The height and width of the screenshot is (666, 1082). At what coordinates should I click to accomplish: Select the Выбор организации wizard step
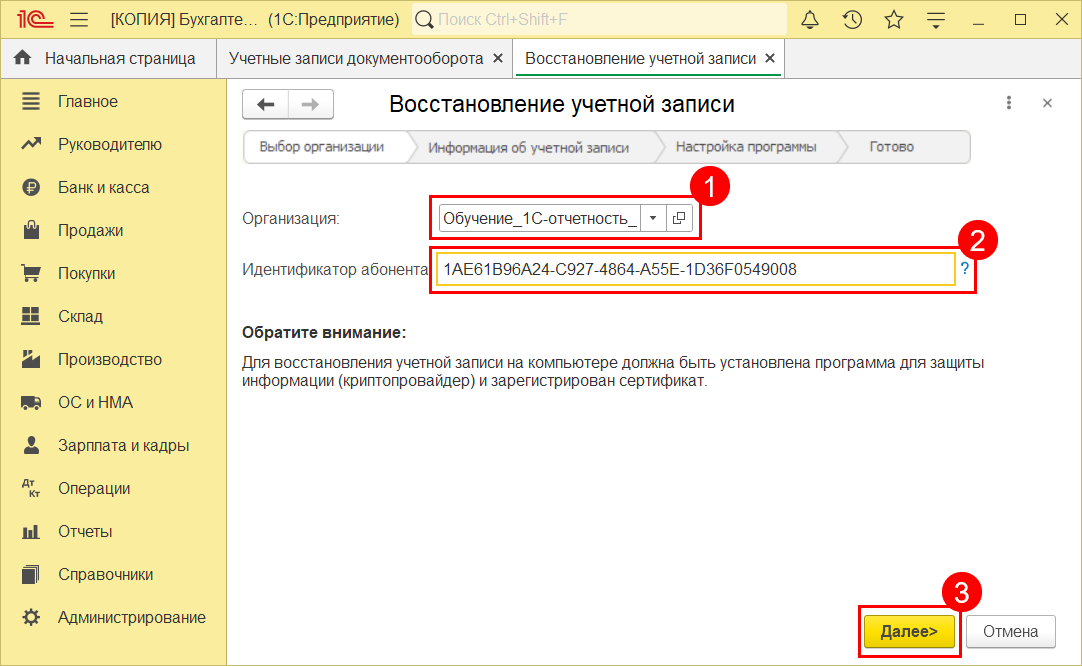pos(322,147)
